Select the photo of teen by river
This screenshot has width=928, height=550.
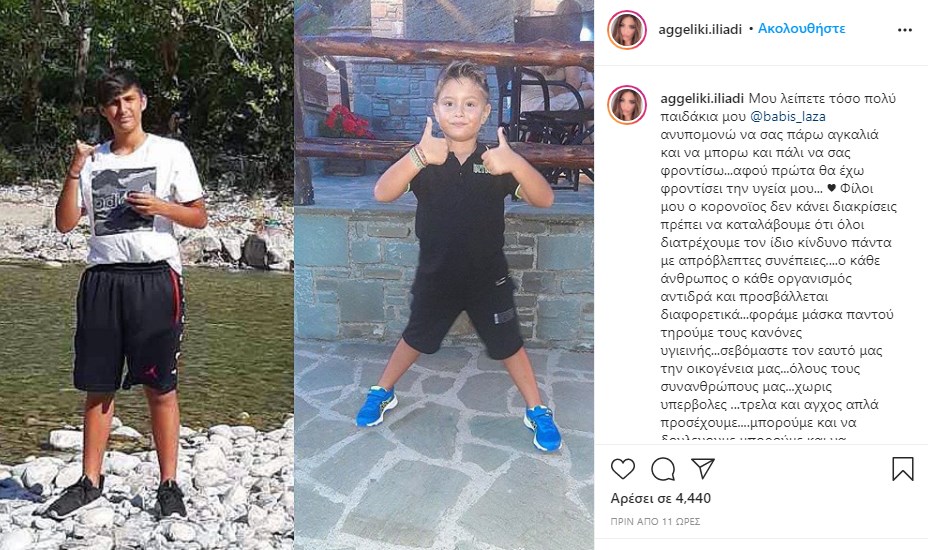pyautogui.click(x=147, y=275)
